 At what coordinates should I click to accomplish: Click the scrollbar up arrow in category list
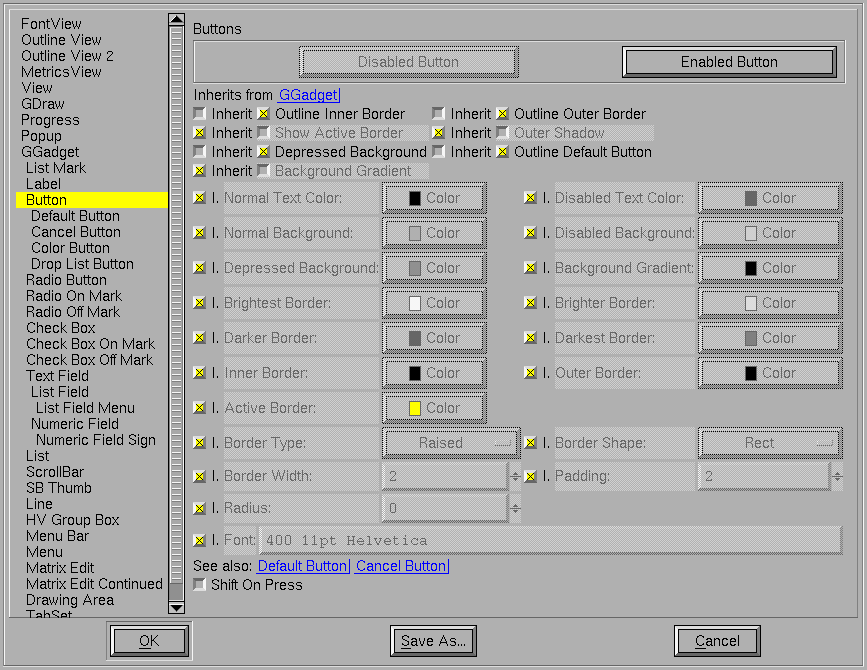[x=176, y=19]
